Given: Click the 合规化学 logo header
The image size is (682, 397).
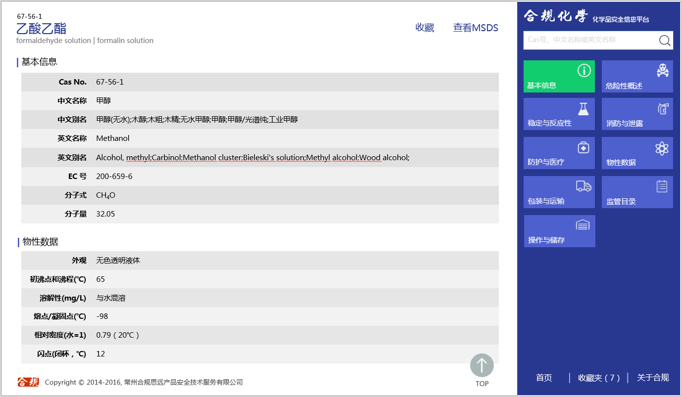Looking at the screenshot, I should 586,17.
